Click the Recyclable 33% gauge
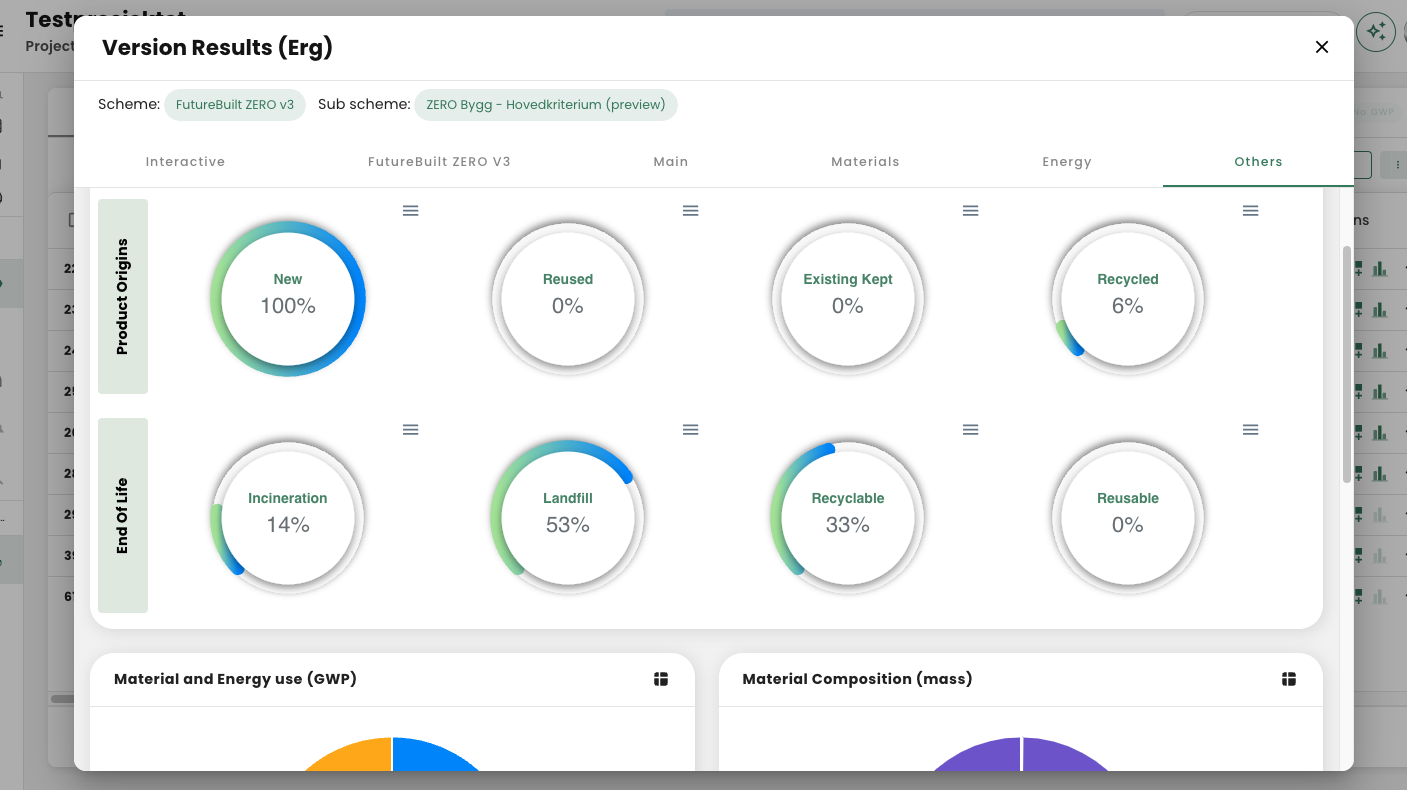 848,517
